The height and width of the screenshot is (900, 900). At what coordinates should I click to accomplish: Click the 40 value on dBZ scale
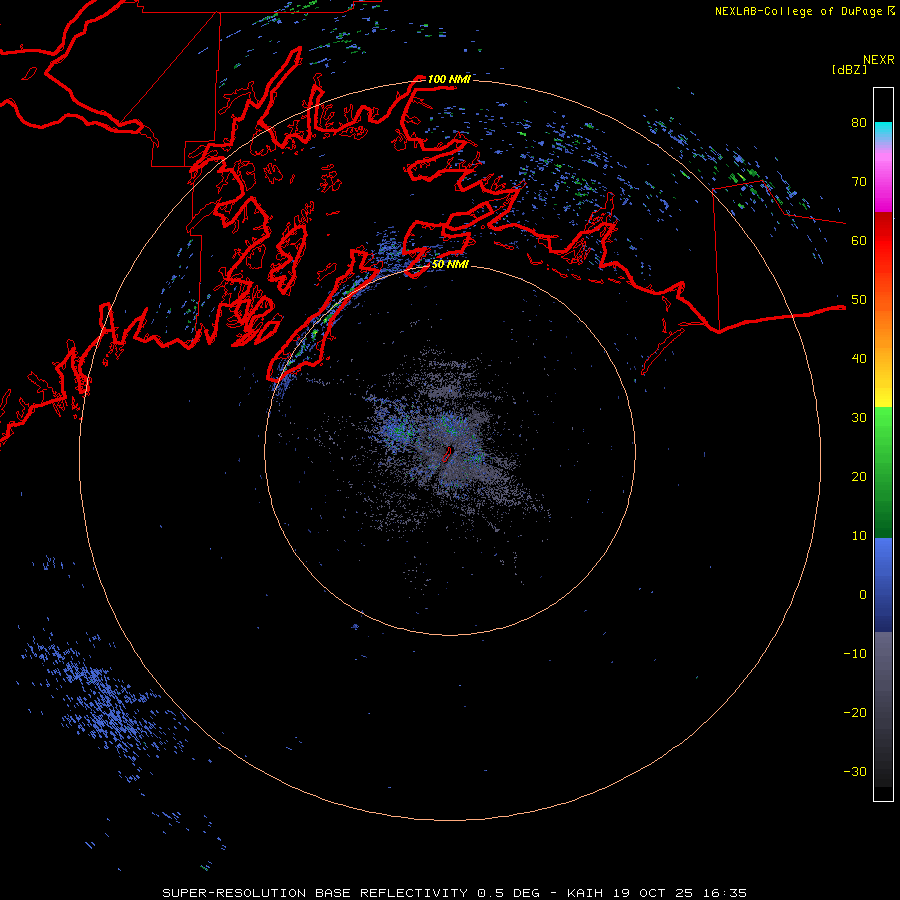coord(859,359)
